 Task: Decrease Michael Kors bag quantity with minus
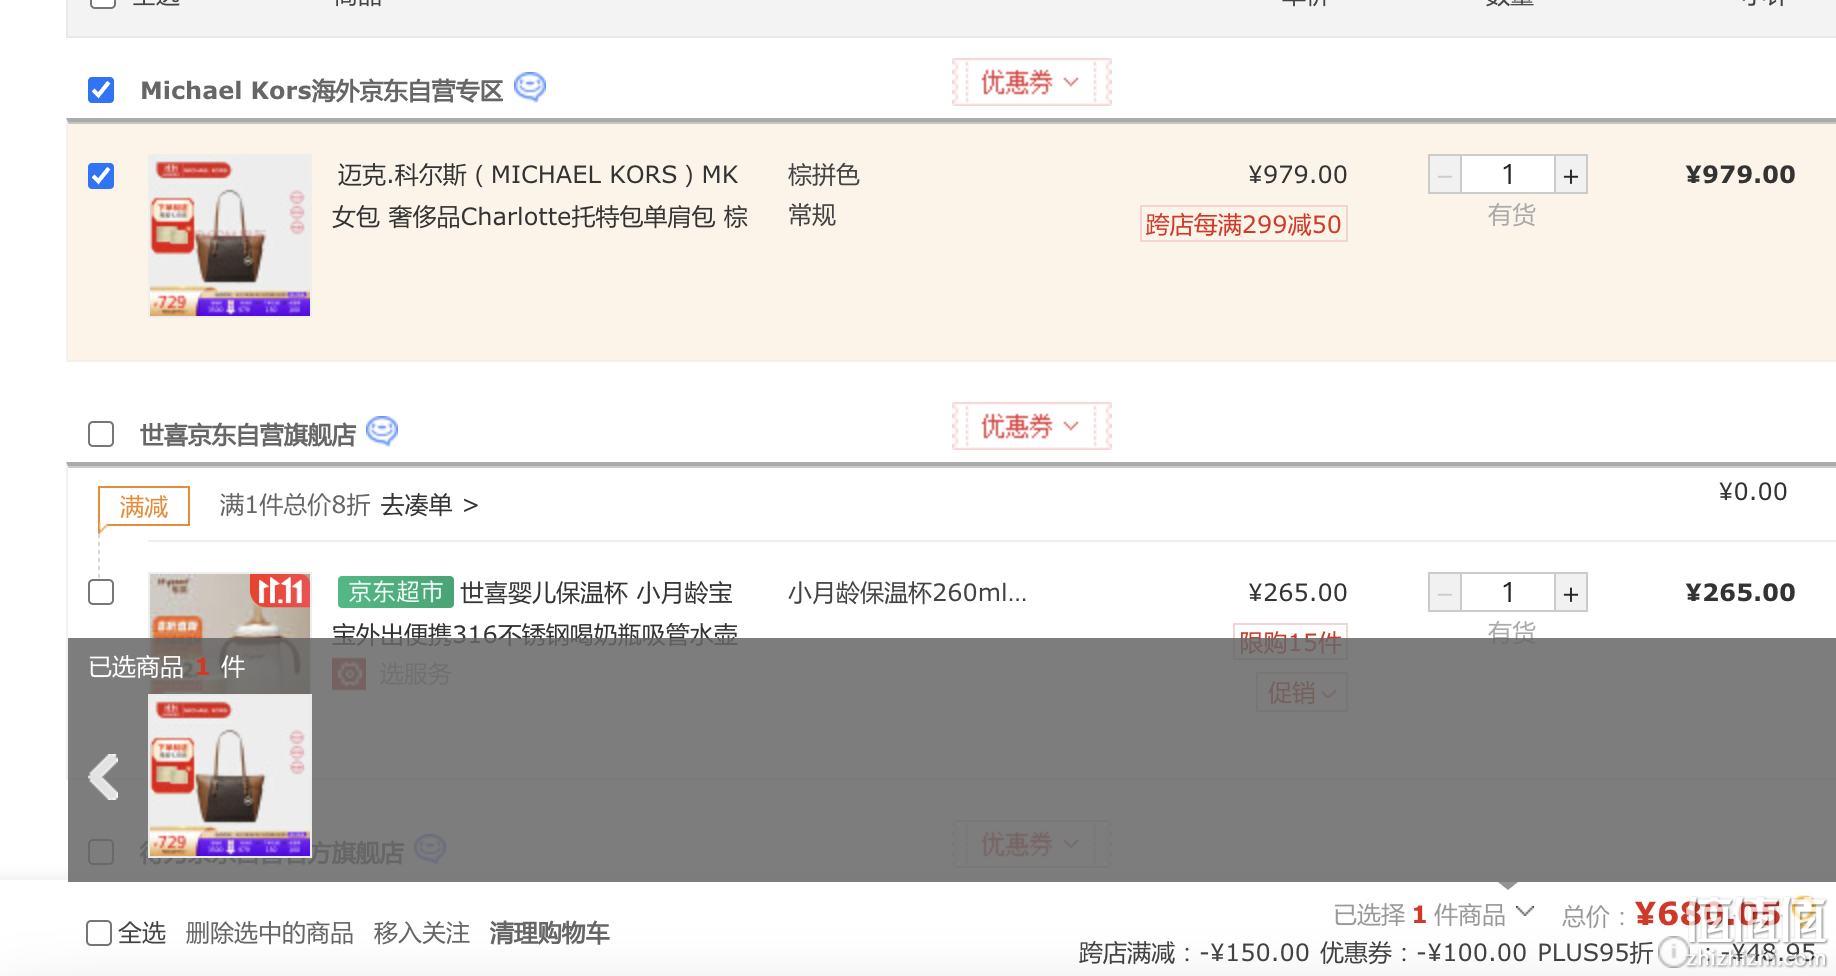(1444, 175)
